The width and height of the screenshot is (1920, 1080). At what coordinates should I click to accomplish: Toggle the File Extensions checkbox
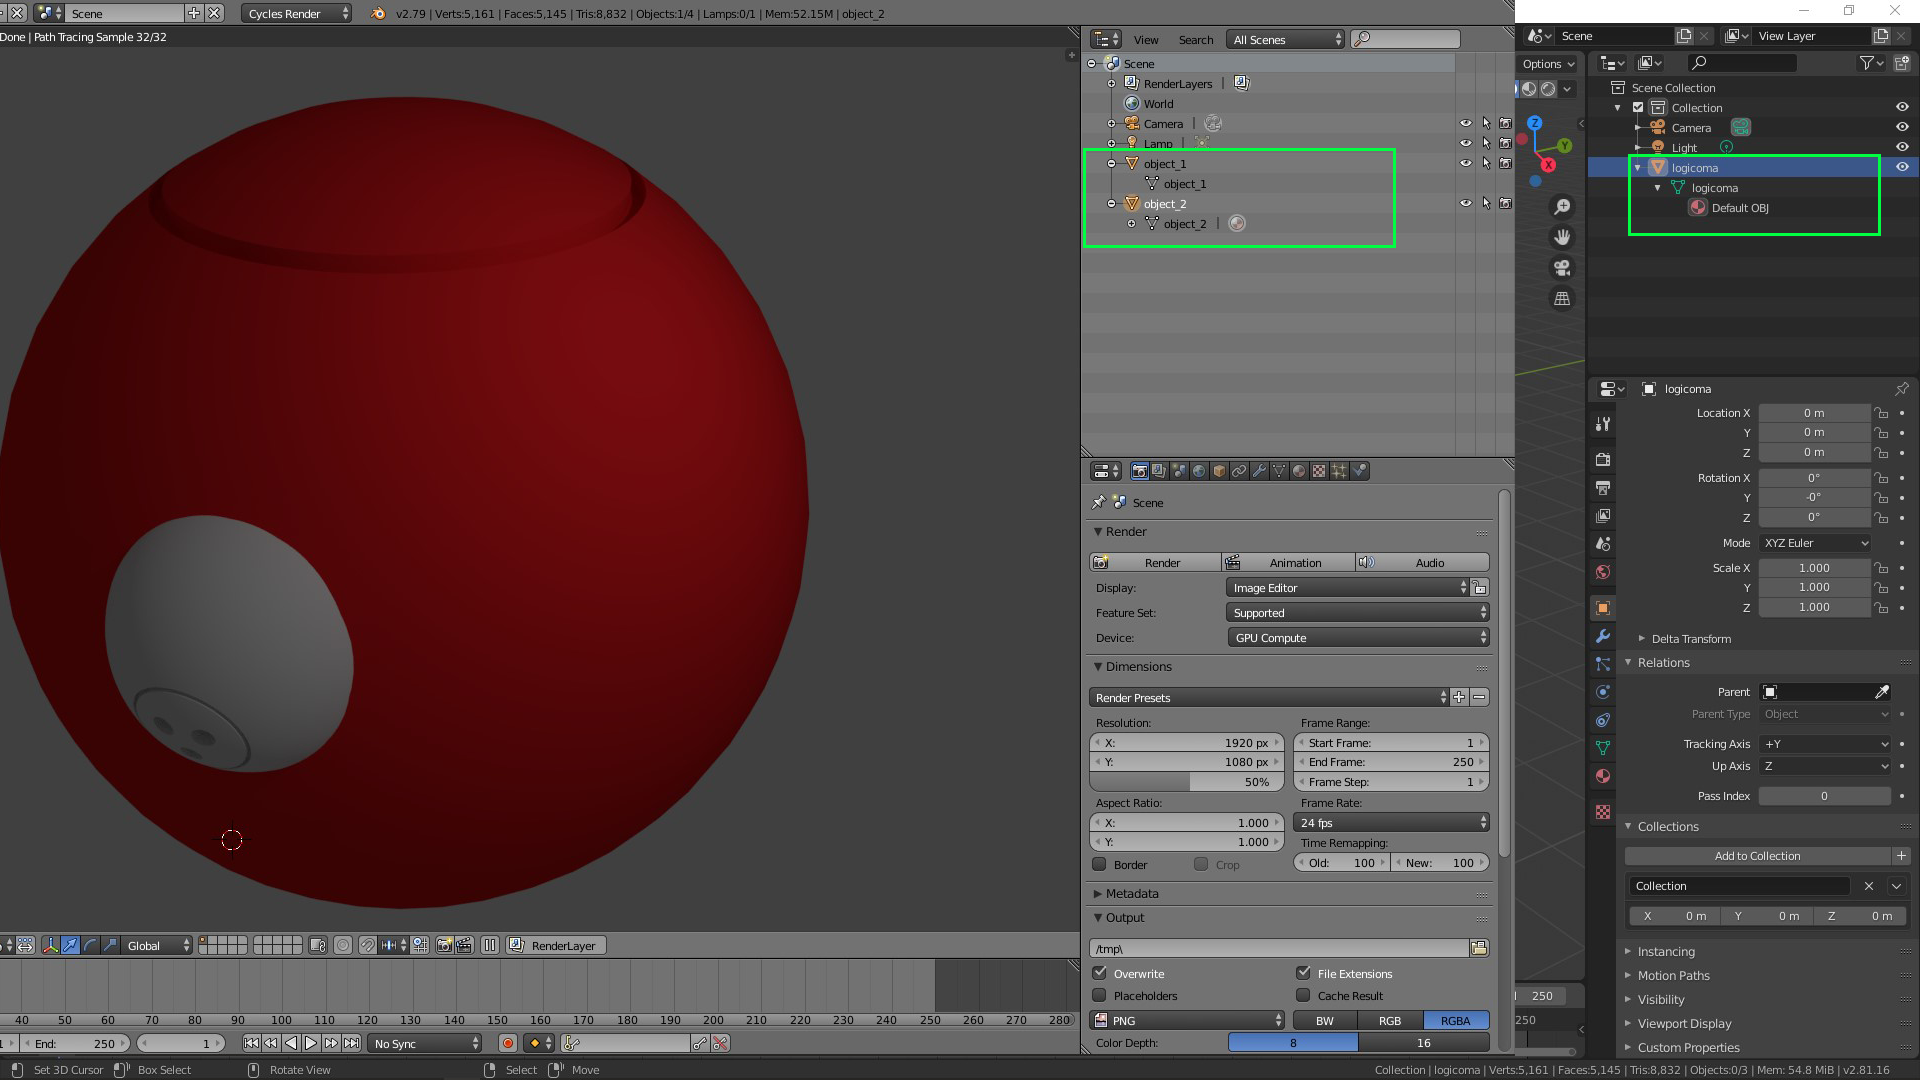[x=1303, y=973]
